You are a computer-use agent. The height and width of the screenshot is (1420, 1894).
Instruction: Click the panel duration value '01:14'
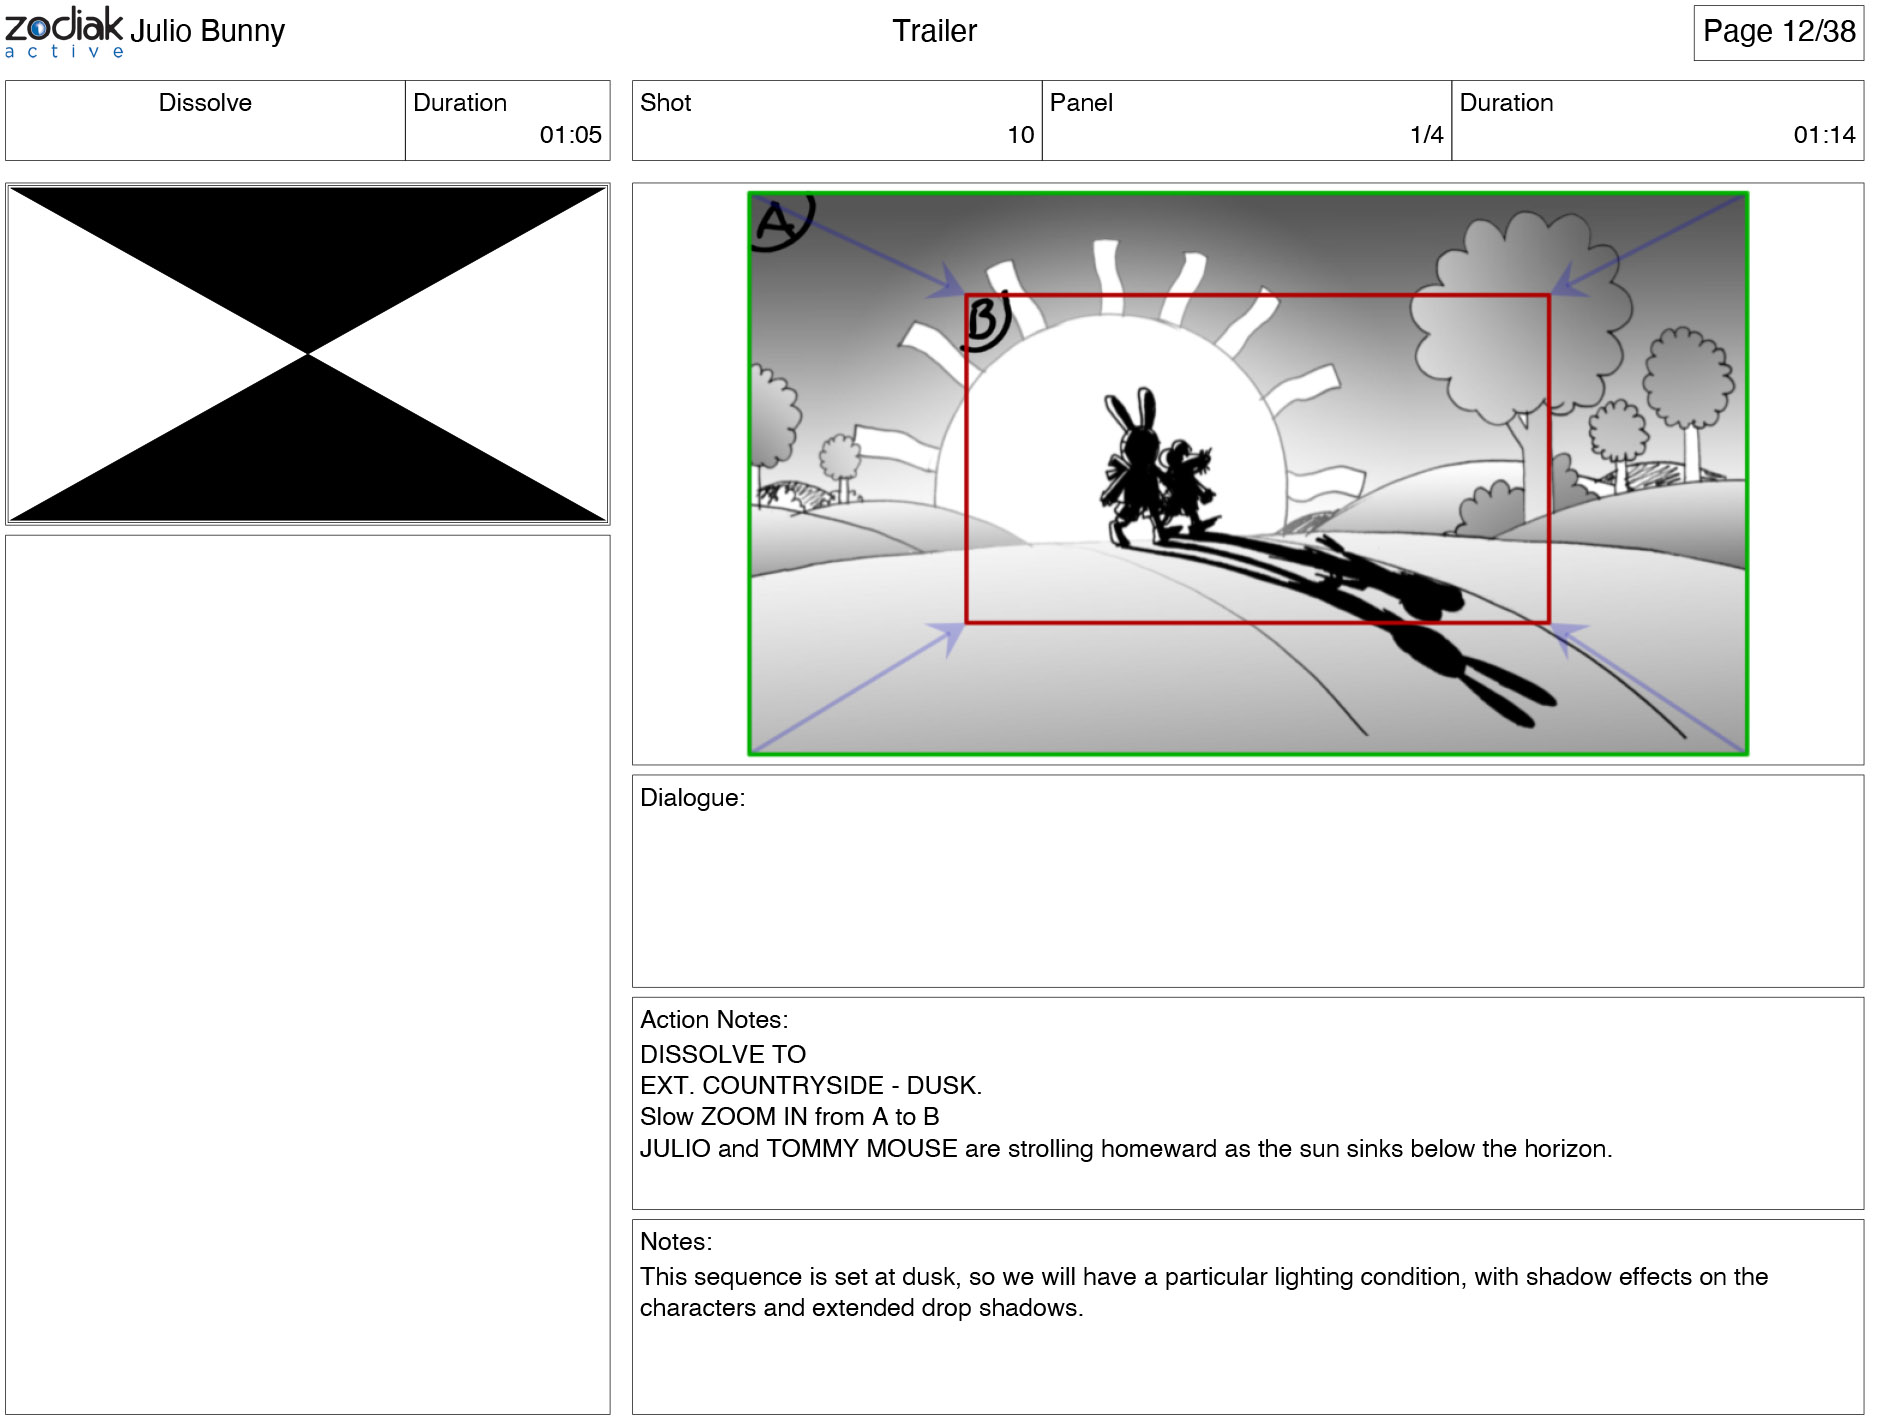click(x=1824, y=135)
